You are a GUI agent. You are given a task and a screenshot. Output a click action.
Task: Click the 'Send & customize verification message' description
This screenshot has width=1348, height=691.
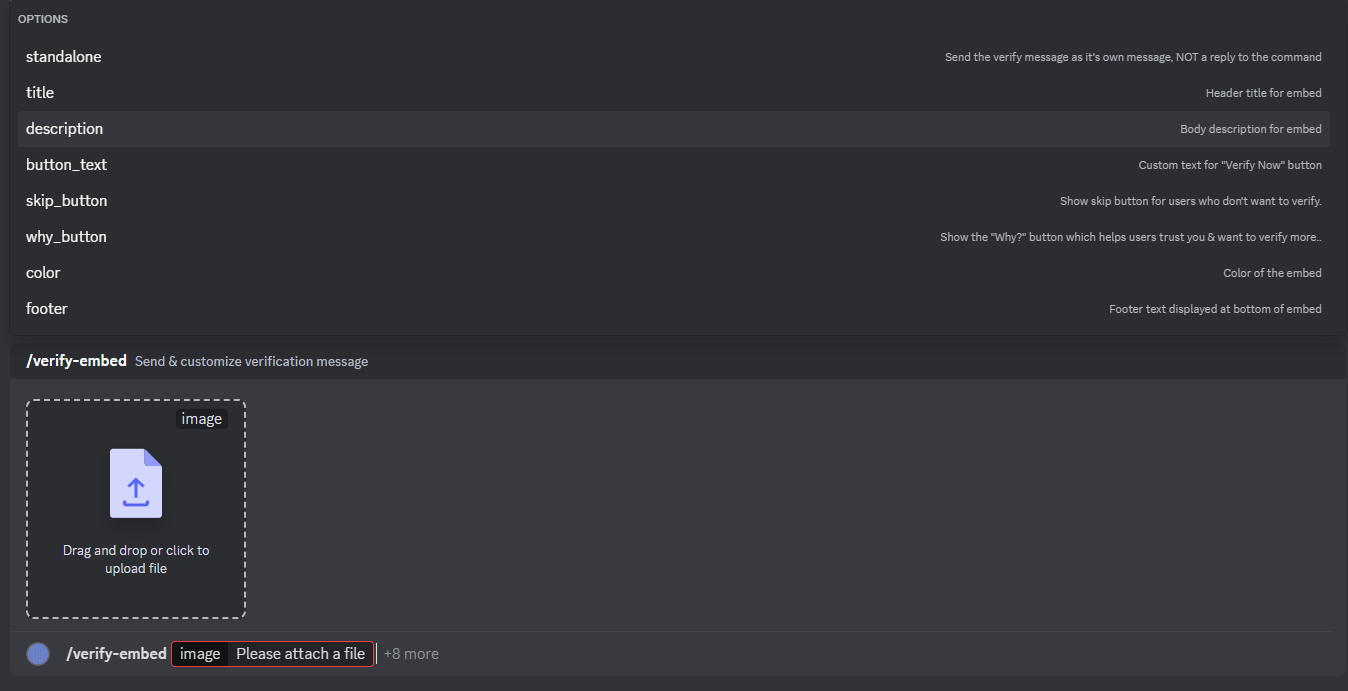(251, 360)
